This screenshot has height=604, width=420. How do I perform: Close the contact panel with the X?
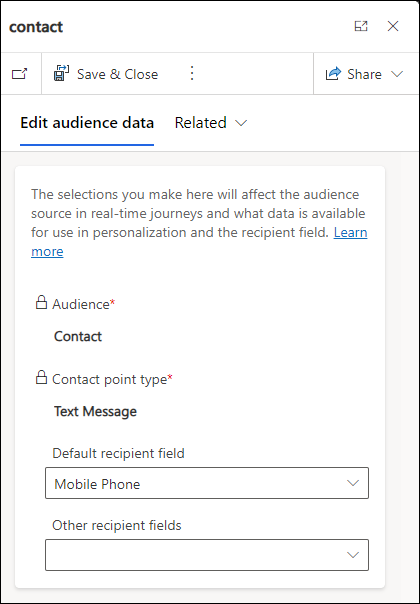(393, 26)
